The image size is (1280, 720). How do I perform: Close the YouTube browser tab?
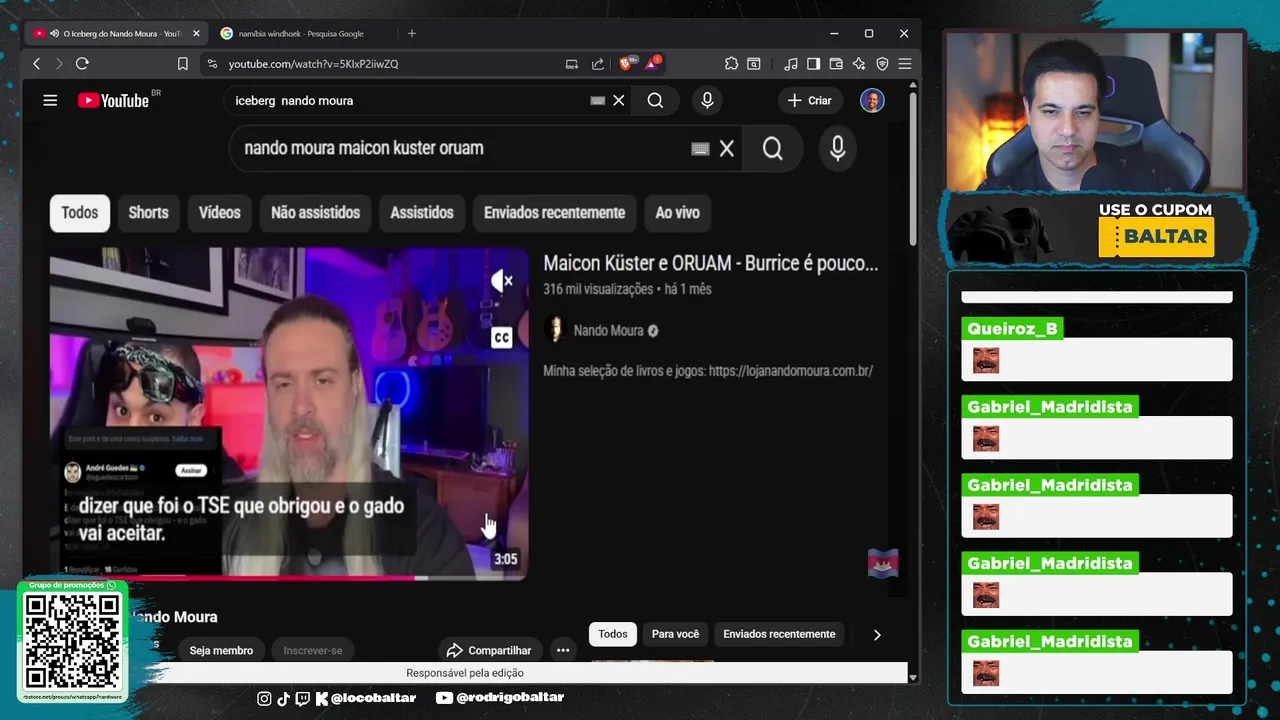pyautogui.click(x=196, y=33)
